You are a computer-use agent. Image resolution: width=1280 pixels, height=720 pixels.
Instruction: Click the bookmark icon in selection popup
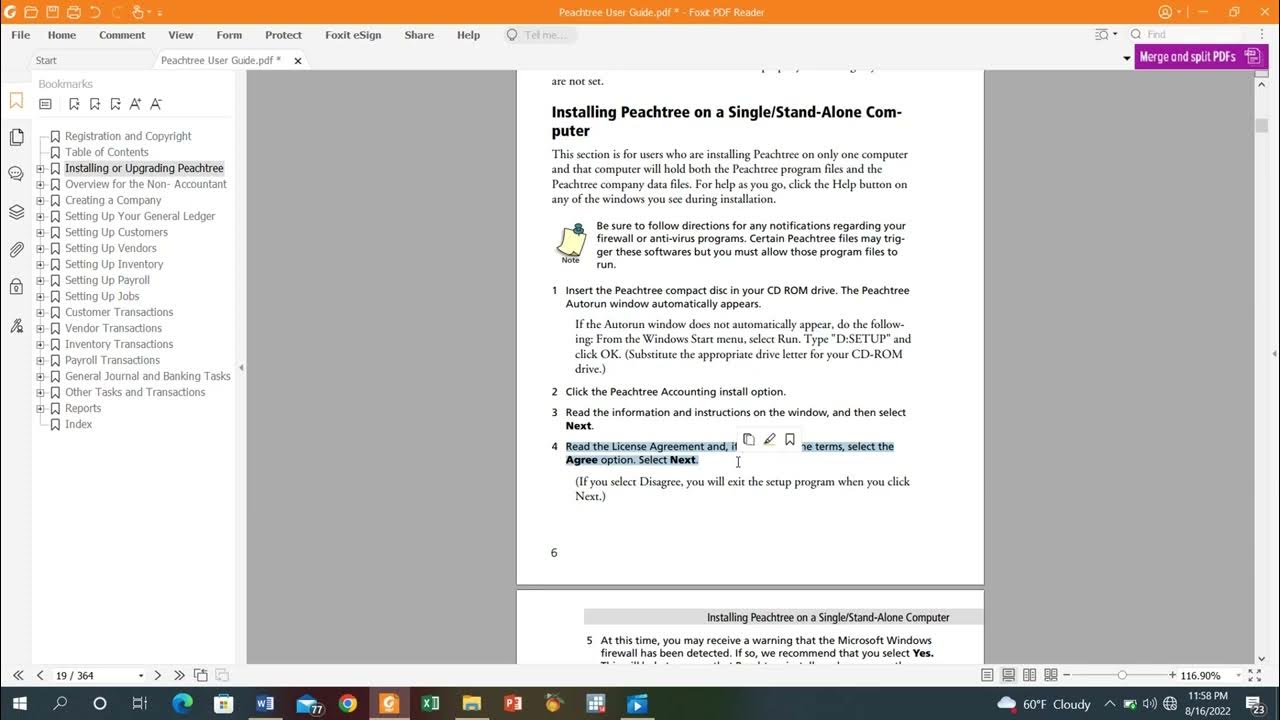coord(790,439)
